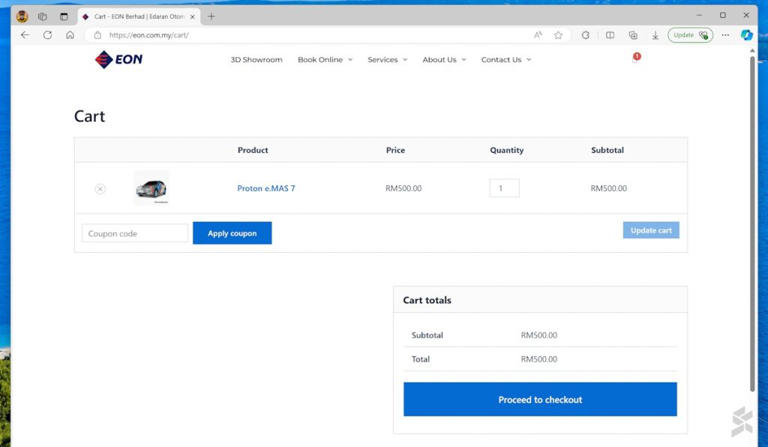Open the Book Online menu
This screenshot has height=447, width=768.
(x=320, y=60)
